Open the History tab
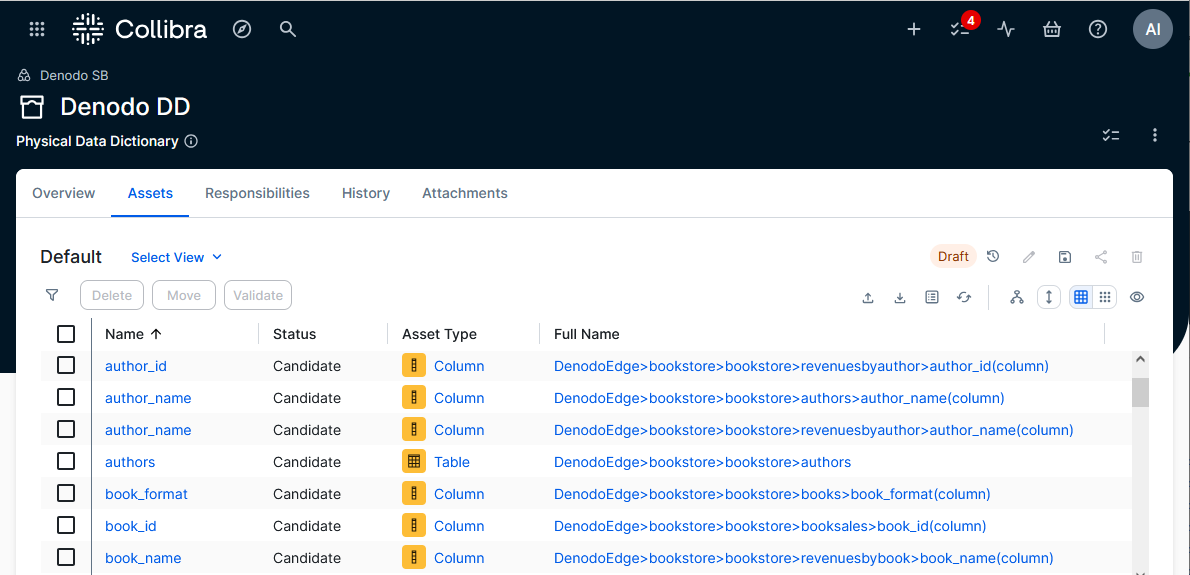The height and width of the screenshot is (575, 1190). pyautogui.click(x=366, y=193)
